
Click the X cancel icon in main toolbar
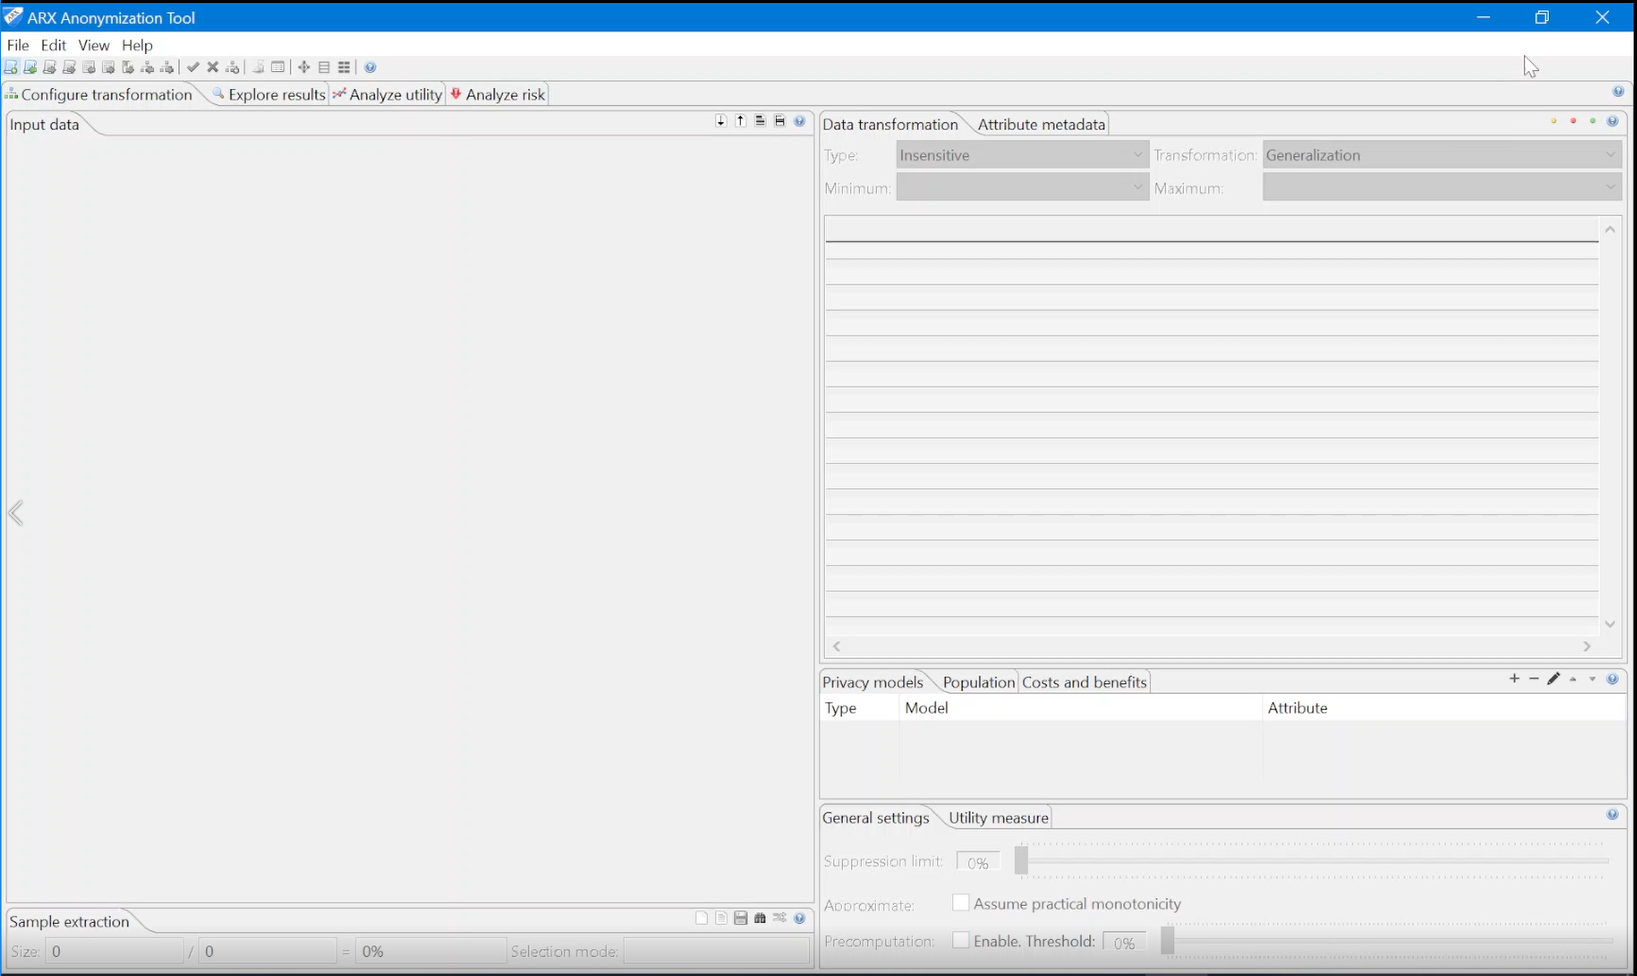(x=213, y=67)
